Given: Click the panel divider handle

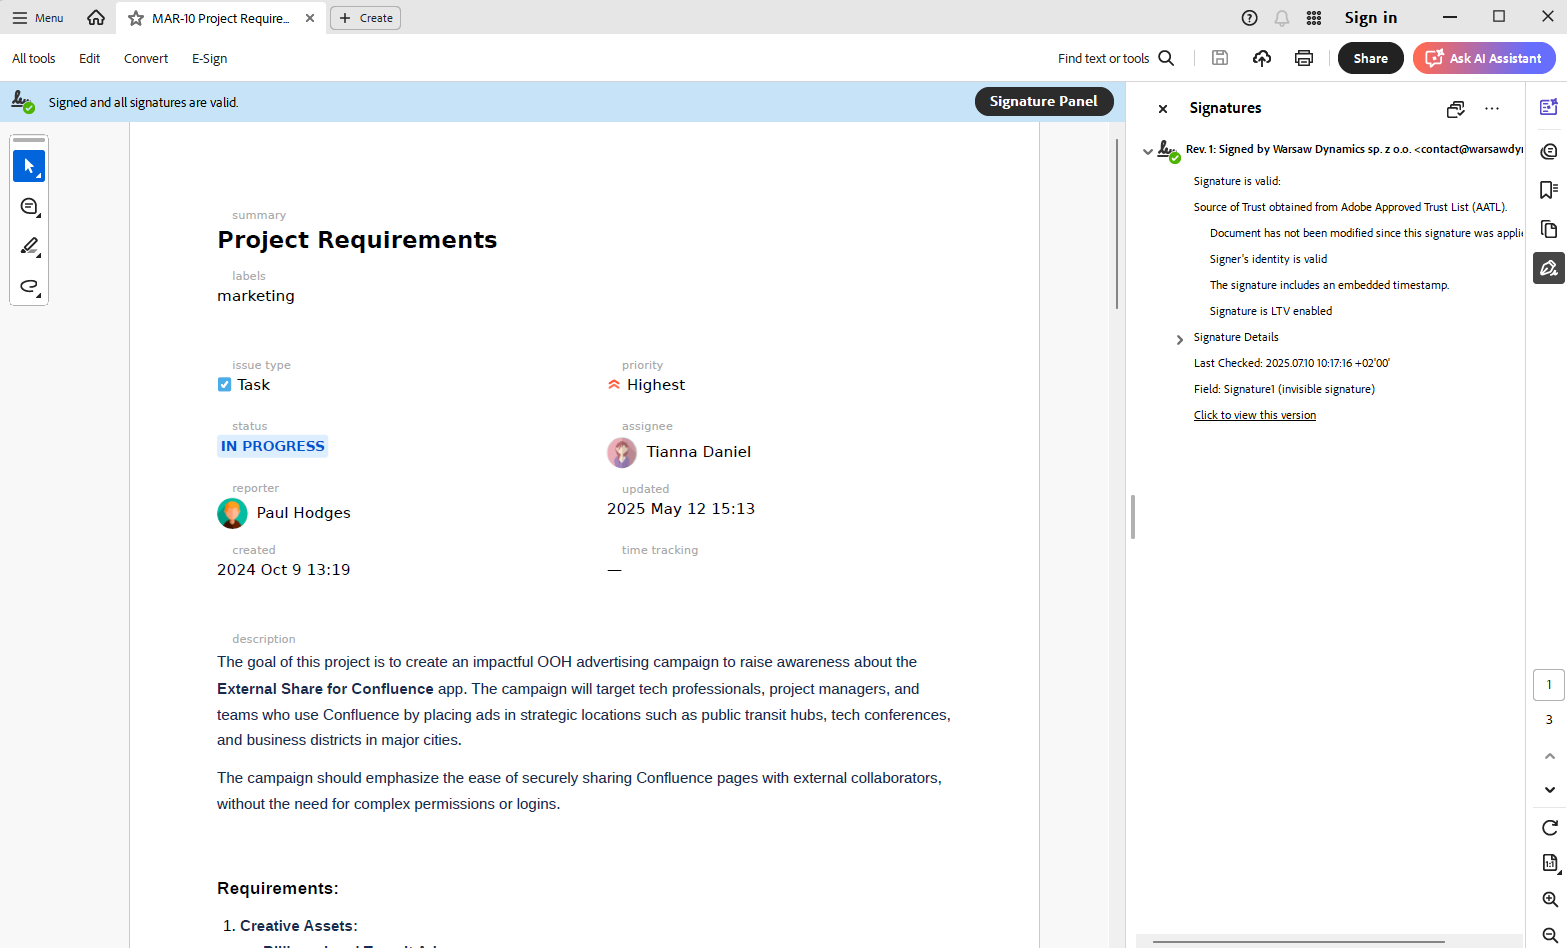Looking at the screenshot, I should pyautogui.click(x=1133, y=517).
